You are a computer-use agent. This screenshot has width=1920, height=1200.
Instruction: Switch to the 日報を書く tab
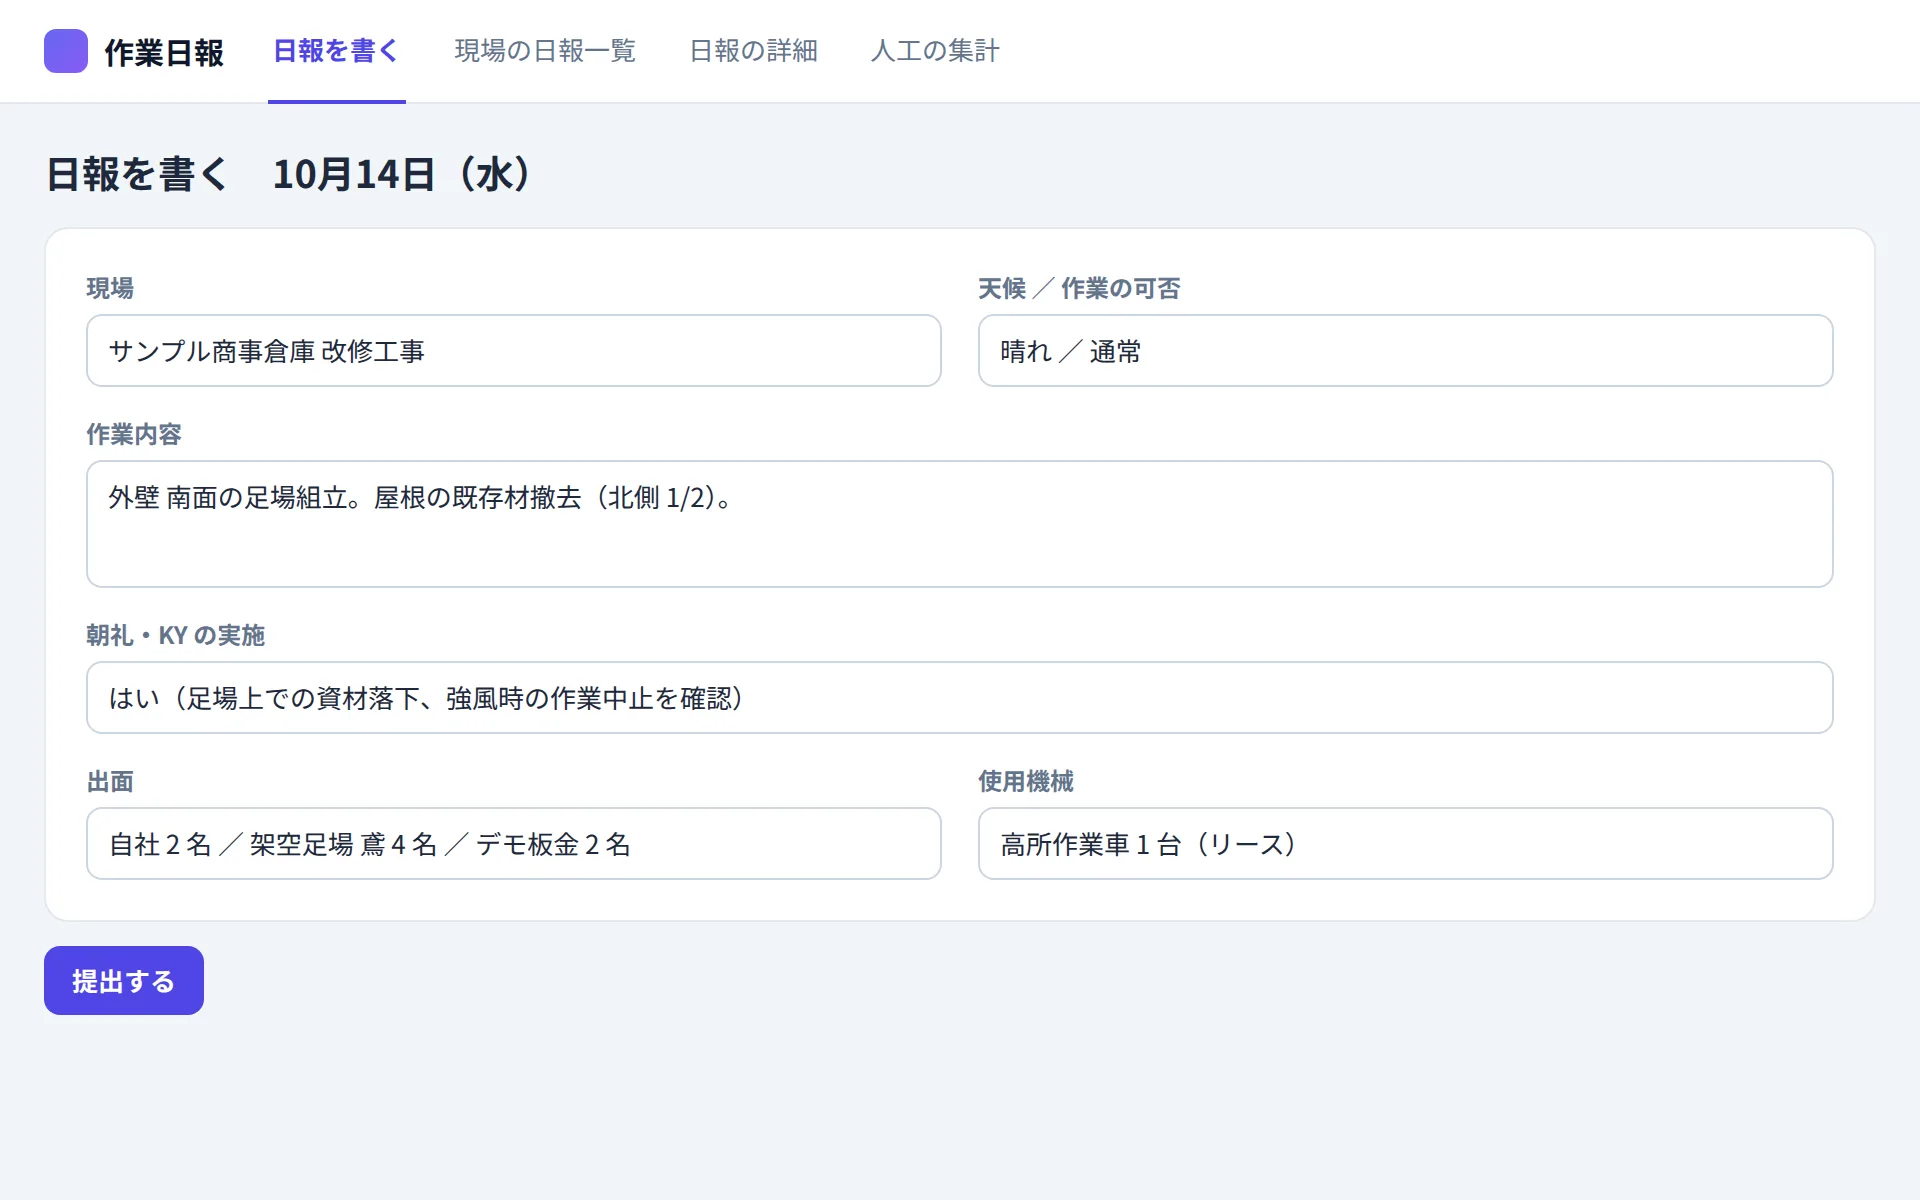pyautogui.click(x=336, y=51)
